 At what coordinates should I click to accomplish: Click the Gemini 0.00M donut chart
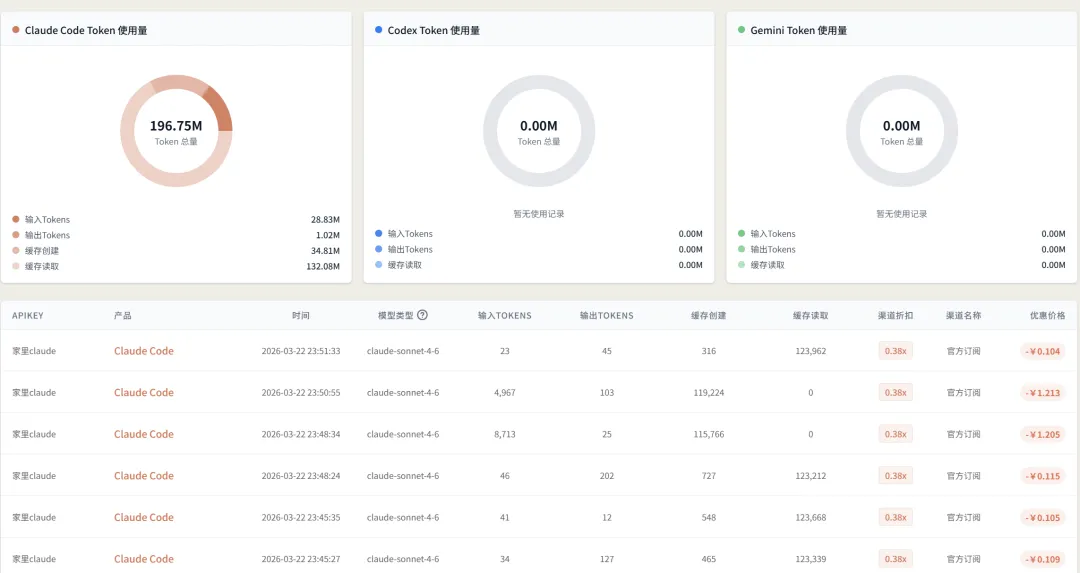902,131
